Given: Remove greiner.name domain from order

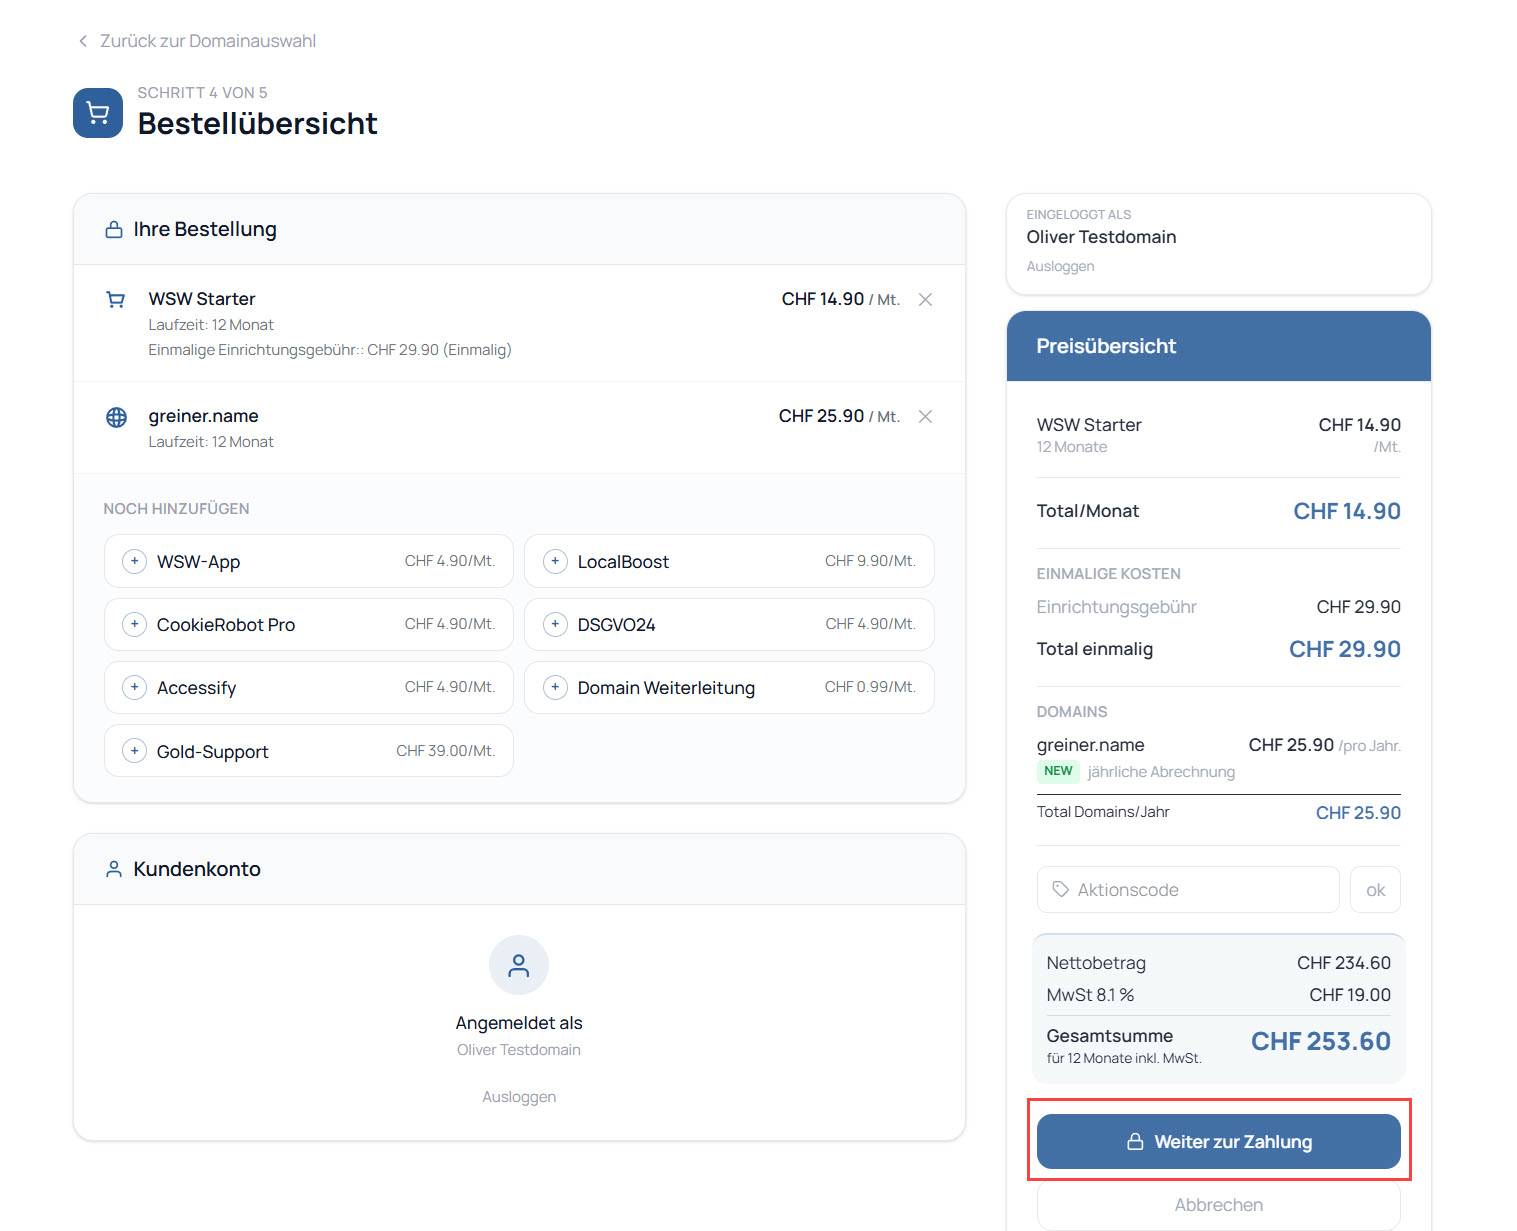Looking at the screenshot, I should (x=925, y=417).
